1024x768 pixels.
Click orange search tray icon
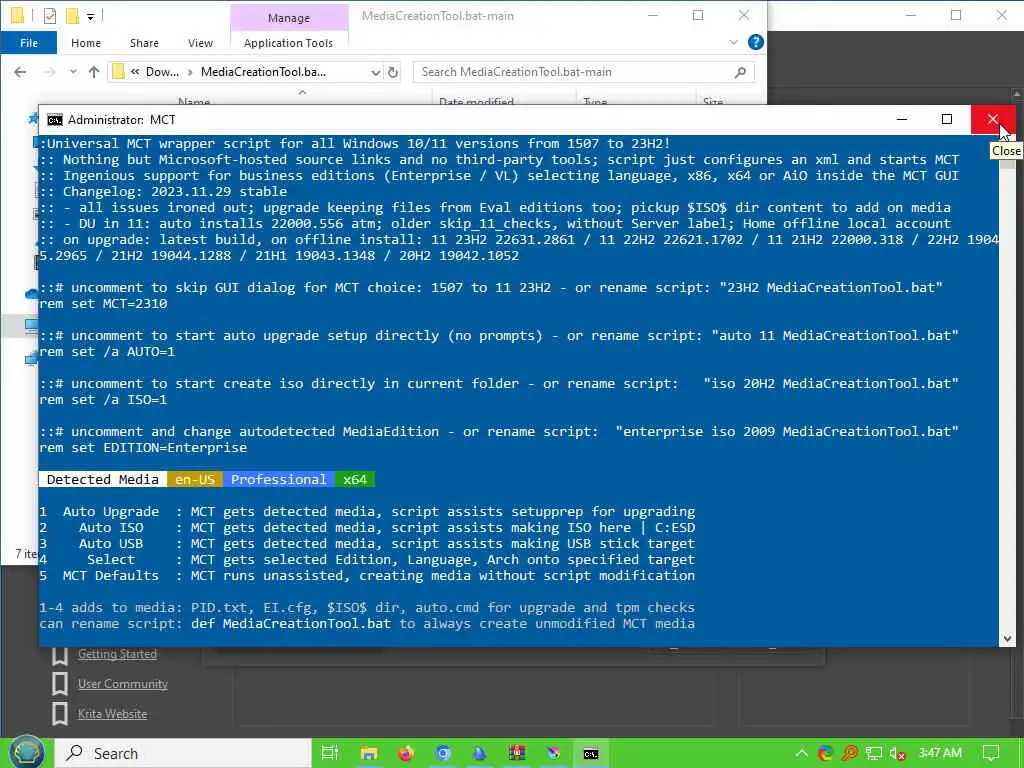[x=850, y=753]
